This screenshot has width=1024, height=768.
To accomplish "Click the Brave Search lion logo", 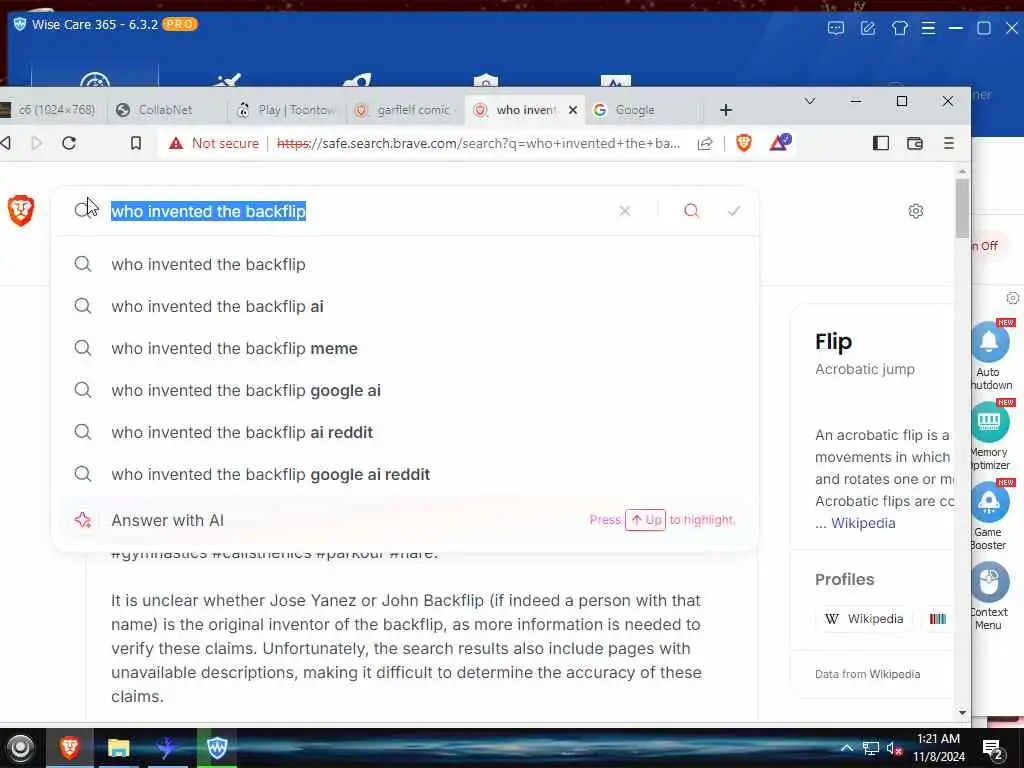I will 21,211.
